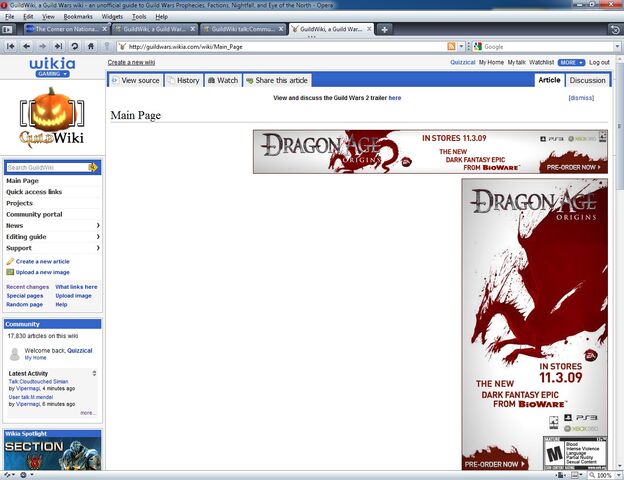This screenshot has height=480, width=624.
Task: Toggle the Opera panel sidebar button
Action: [x=8, y=29]
